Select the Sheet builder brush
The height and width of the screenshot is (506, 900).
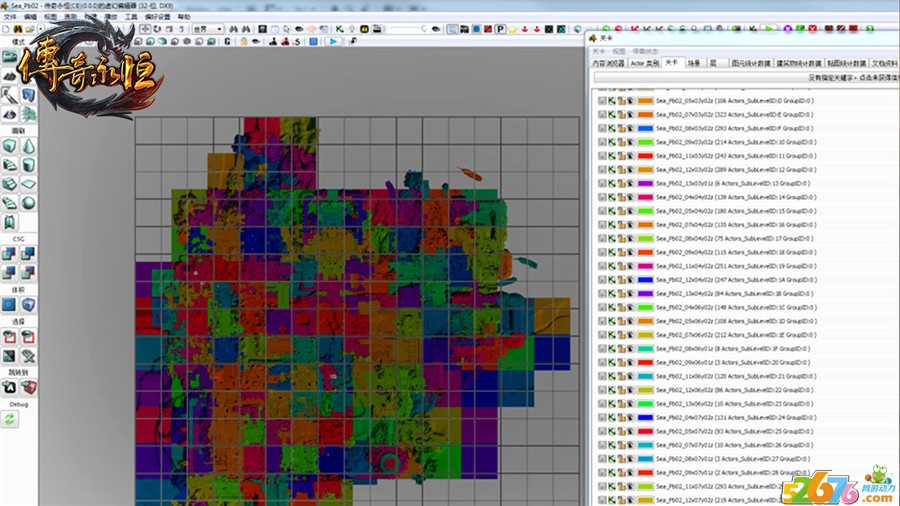point(28,184)
